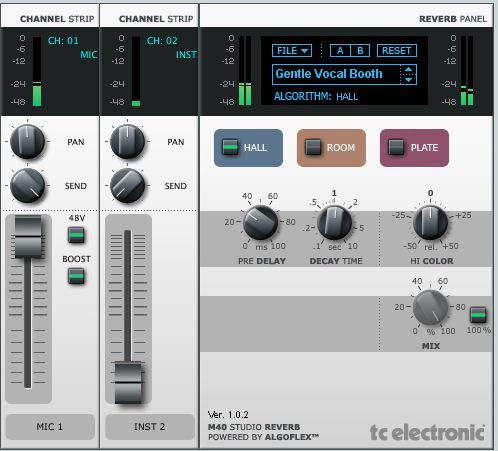Toggle the 48V phantom power switch
498x451 pixels.
[76, 235]
